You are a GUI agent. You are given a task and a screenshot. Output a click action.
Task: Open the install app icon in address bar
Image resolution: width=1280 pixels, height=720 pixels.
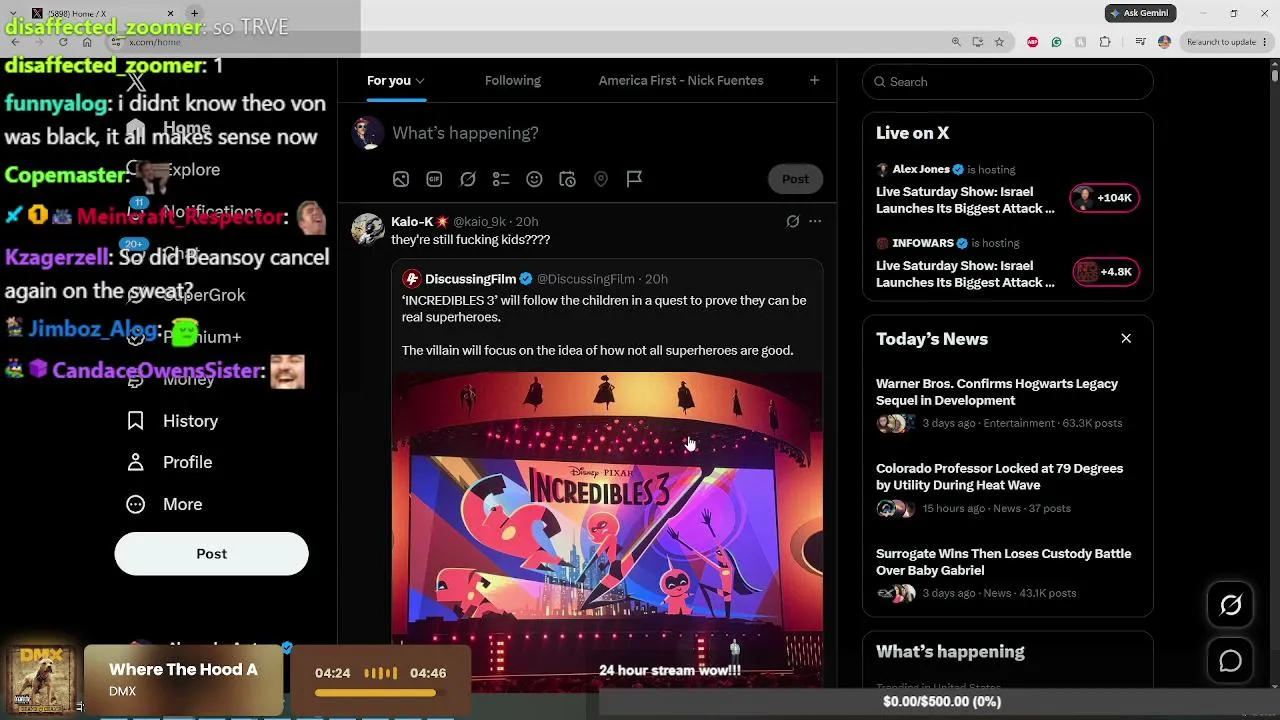pyautogui.click(x=977, y=42)
